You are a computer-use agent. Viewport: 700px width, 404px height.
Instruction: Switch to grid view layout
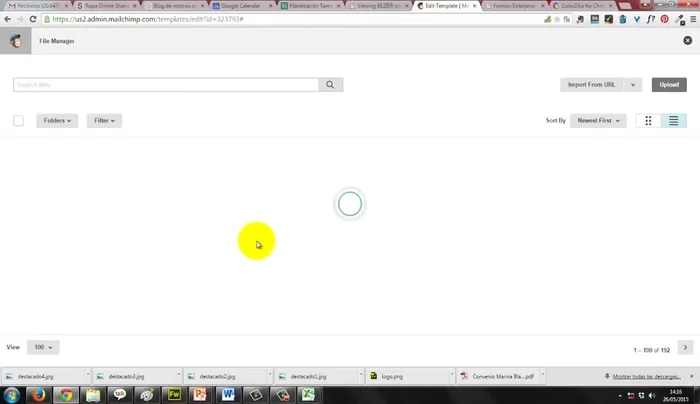[648, 121]
